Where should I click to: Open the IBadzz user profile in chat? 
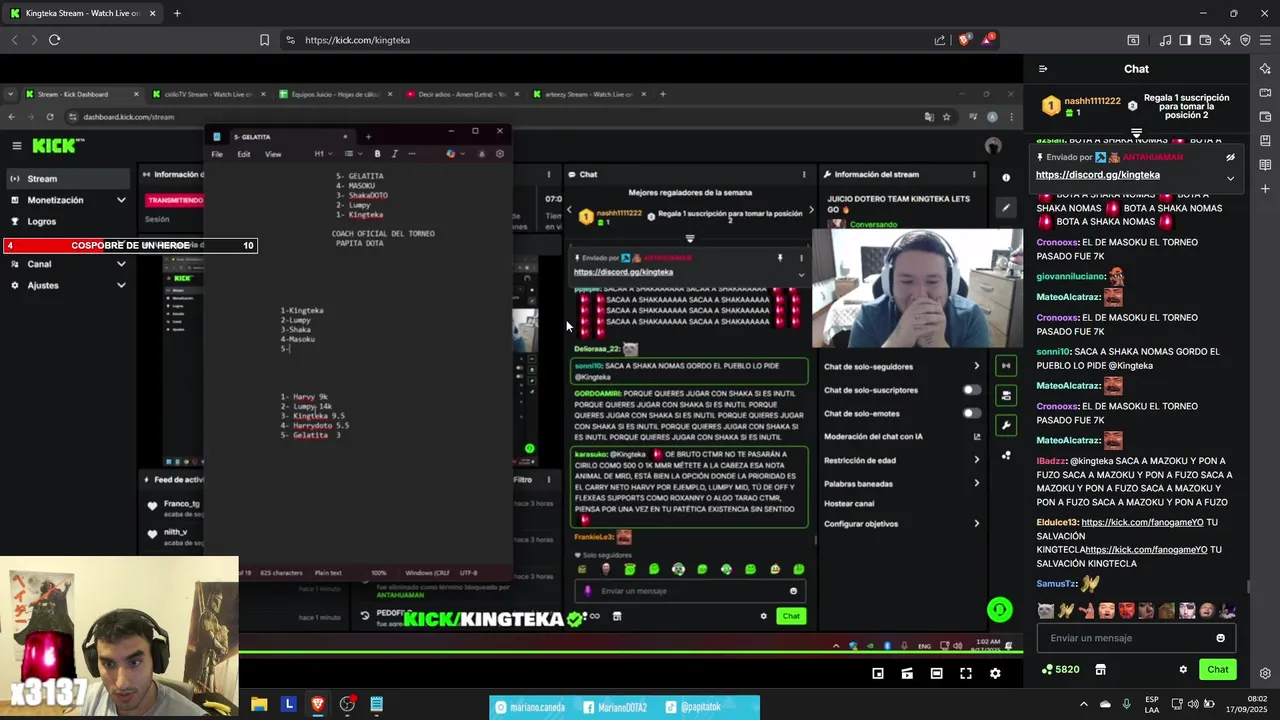tap(1051, 462)
